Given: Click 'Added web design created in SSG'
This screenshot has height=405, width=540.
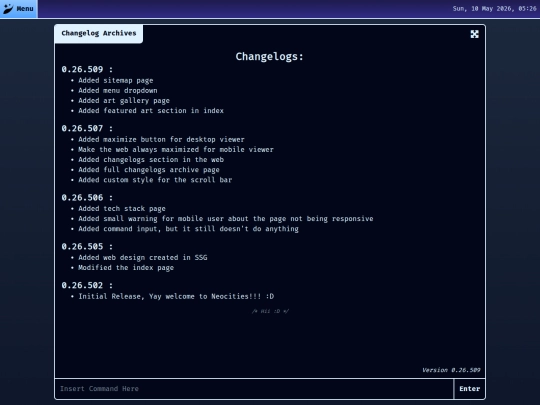Looking at the screenshot, I should pyautogui.click(x=143, y=258).
